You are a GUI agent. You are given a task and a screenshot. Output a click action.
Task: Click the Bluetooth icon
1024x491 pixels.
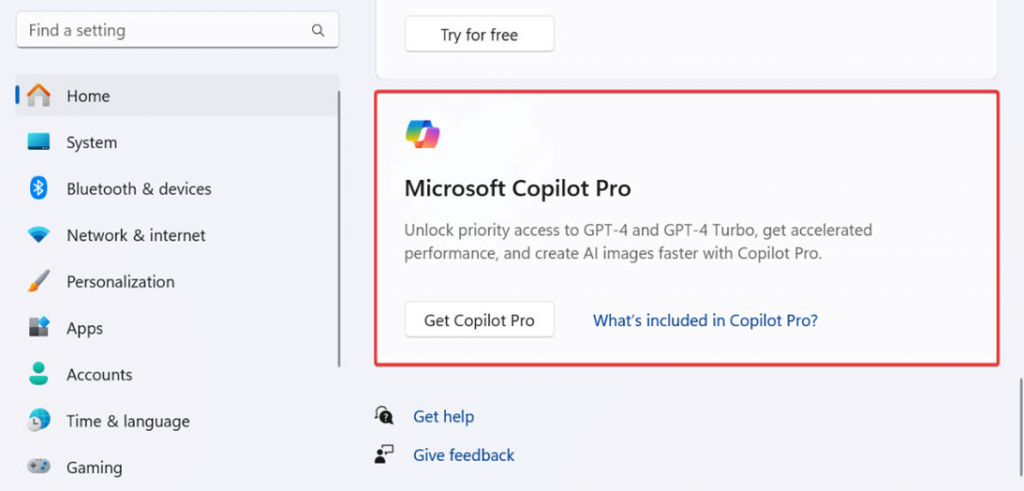(39, 189)
